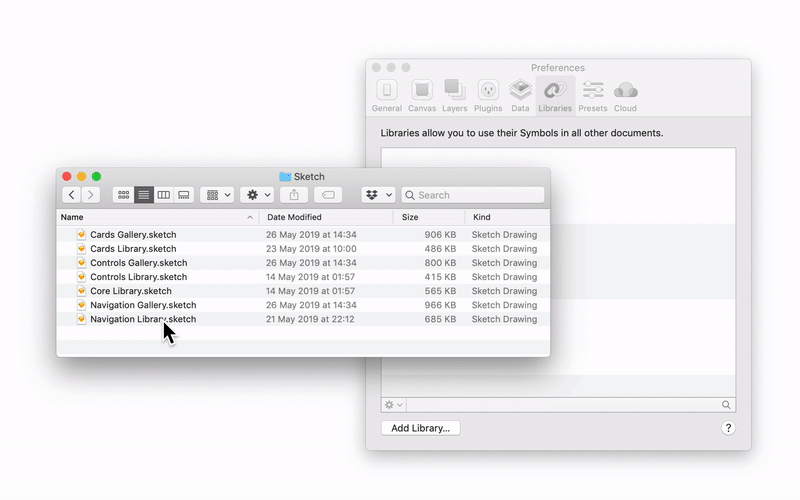
Task: Click the 966 KB size value
Action: click(440, 305)
